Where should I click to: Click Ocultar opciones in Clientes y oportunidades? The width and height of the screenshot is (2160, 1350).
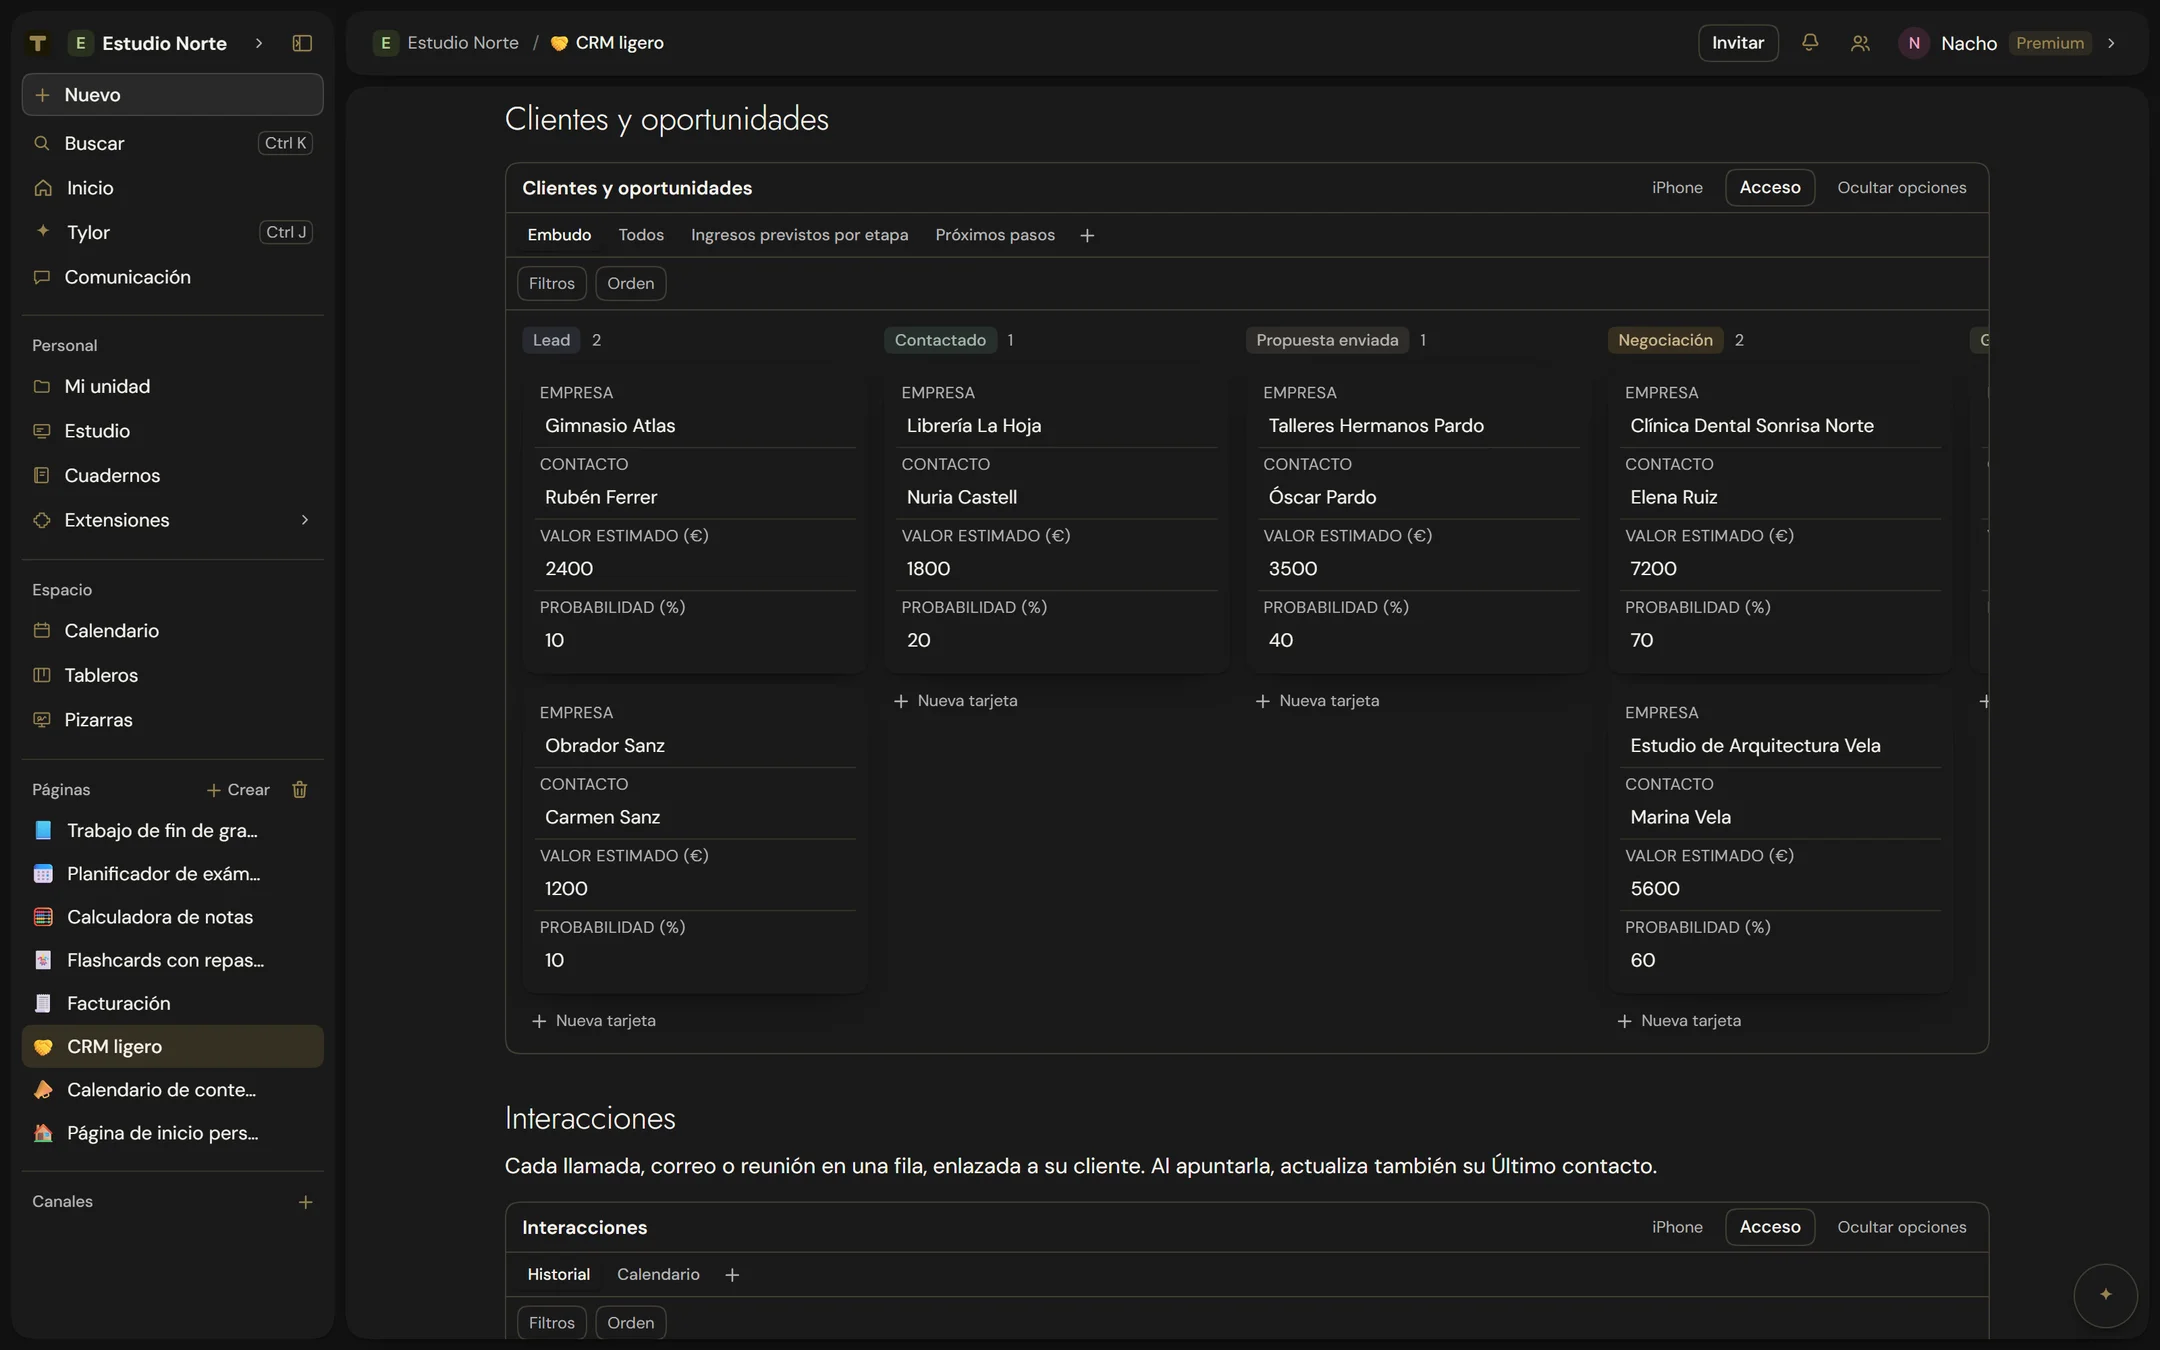click(1901, 188)
